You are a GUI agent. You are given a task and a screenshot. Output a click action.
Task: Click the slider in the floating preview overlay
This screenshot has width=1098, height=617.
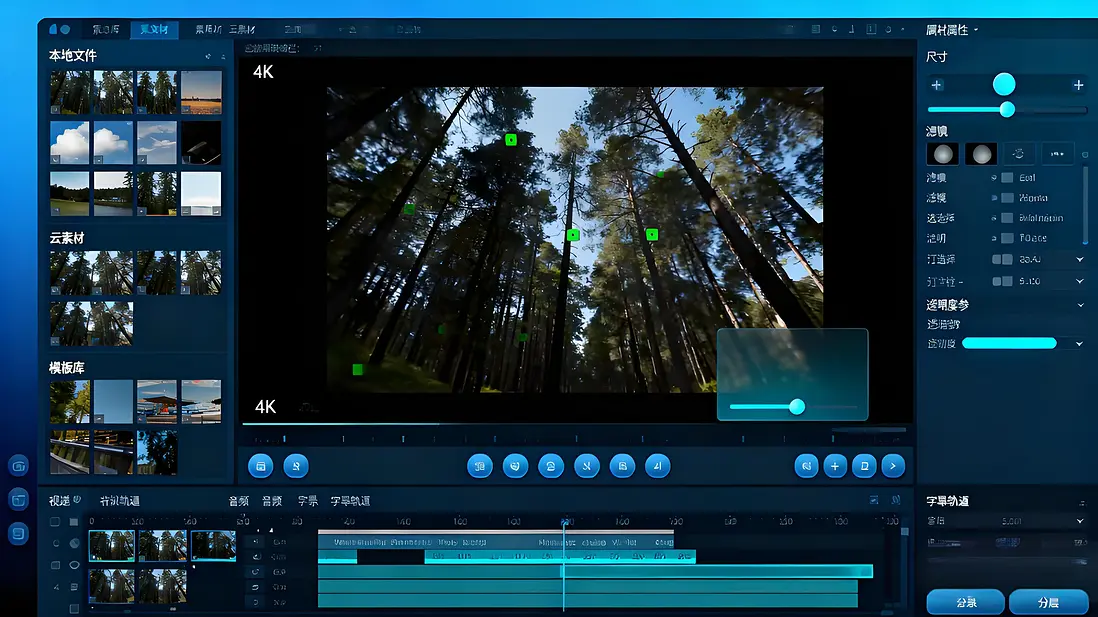click(x=797, y=406)
